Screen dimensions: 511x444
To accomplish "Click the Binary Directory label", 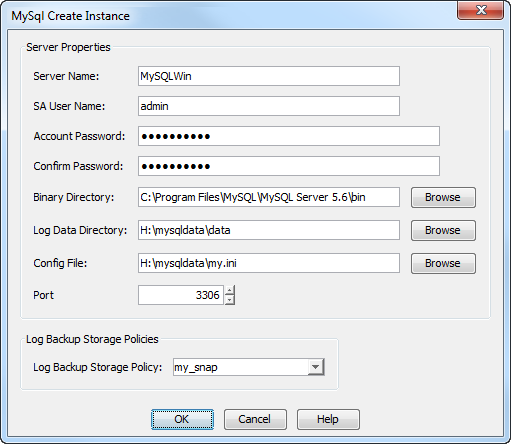I will coord(73,197).
